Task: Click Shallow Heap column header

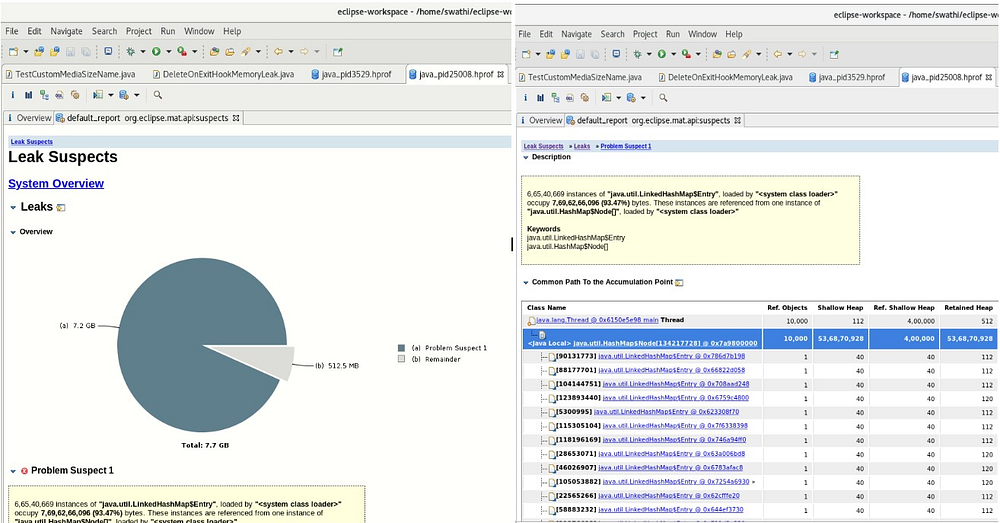Action: (x=840, y=307)
